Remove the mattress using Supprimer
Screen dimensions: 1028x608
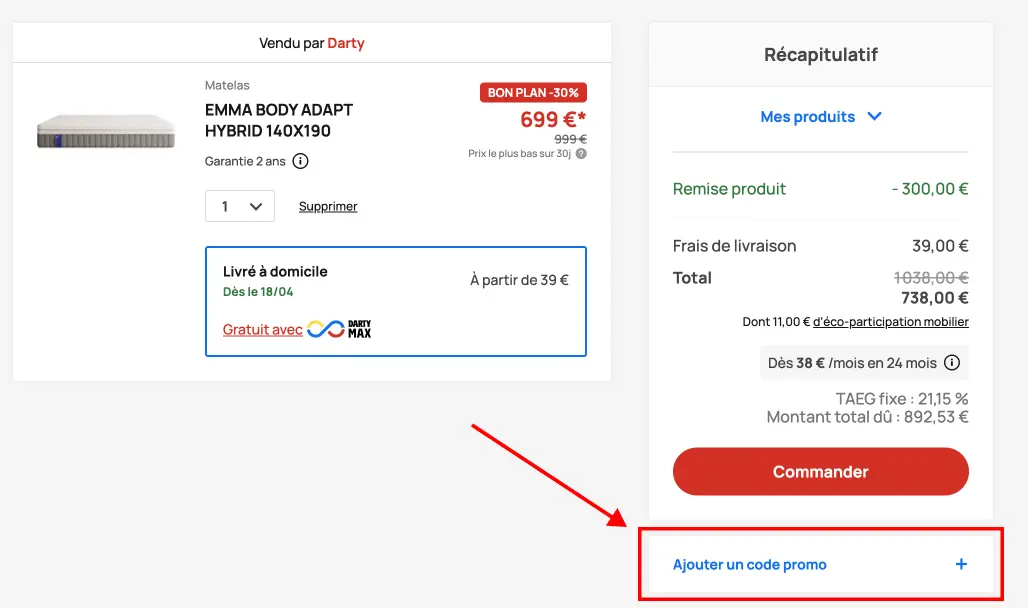click(327, 206)
